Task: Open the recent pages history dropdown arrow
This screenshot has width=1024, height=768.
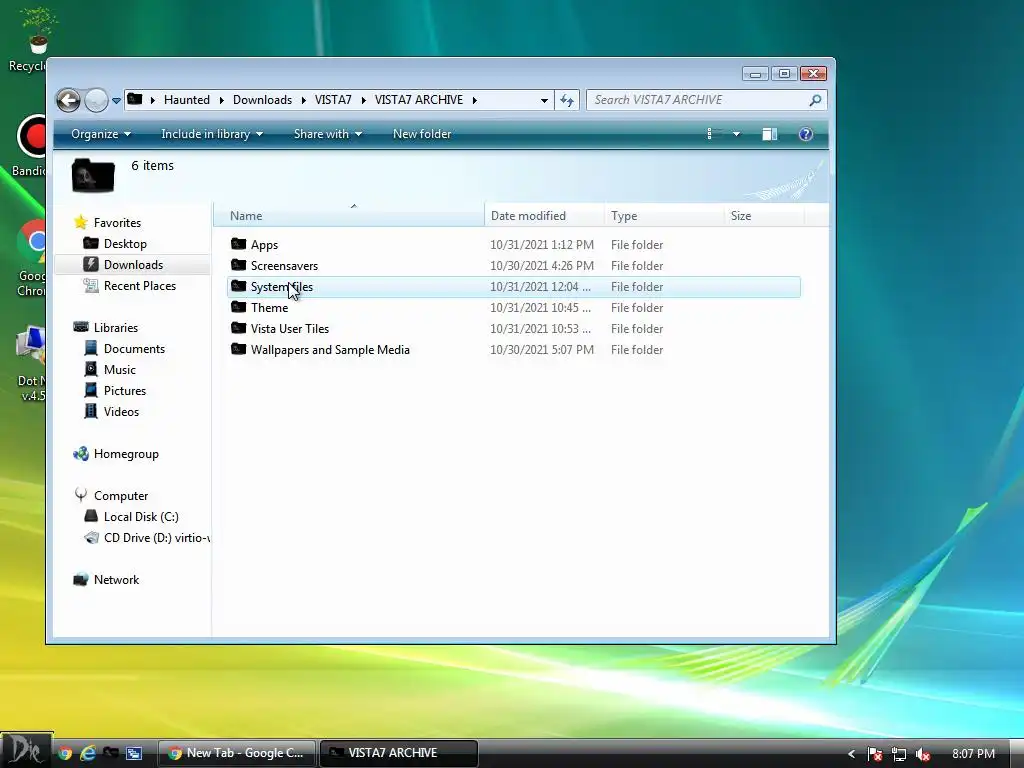Action: pos(116,101)
